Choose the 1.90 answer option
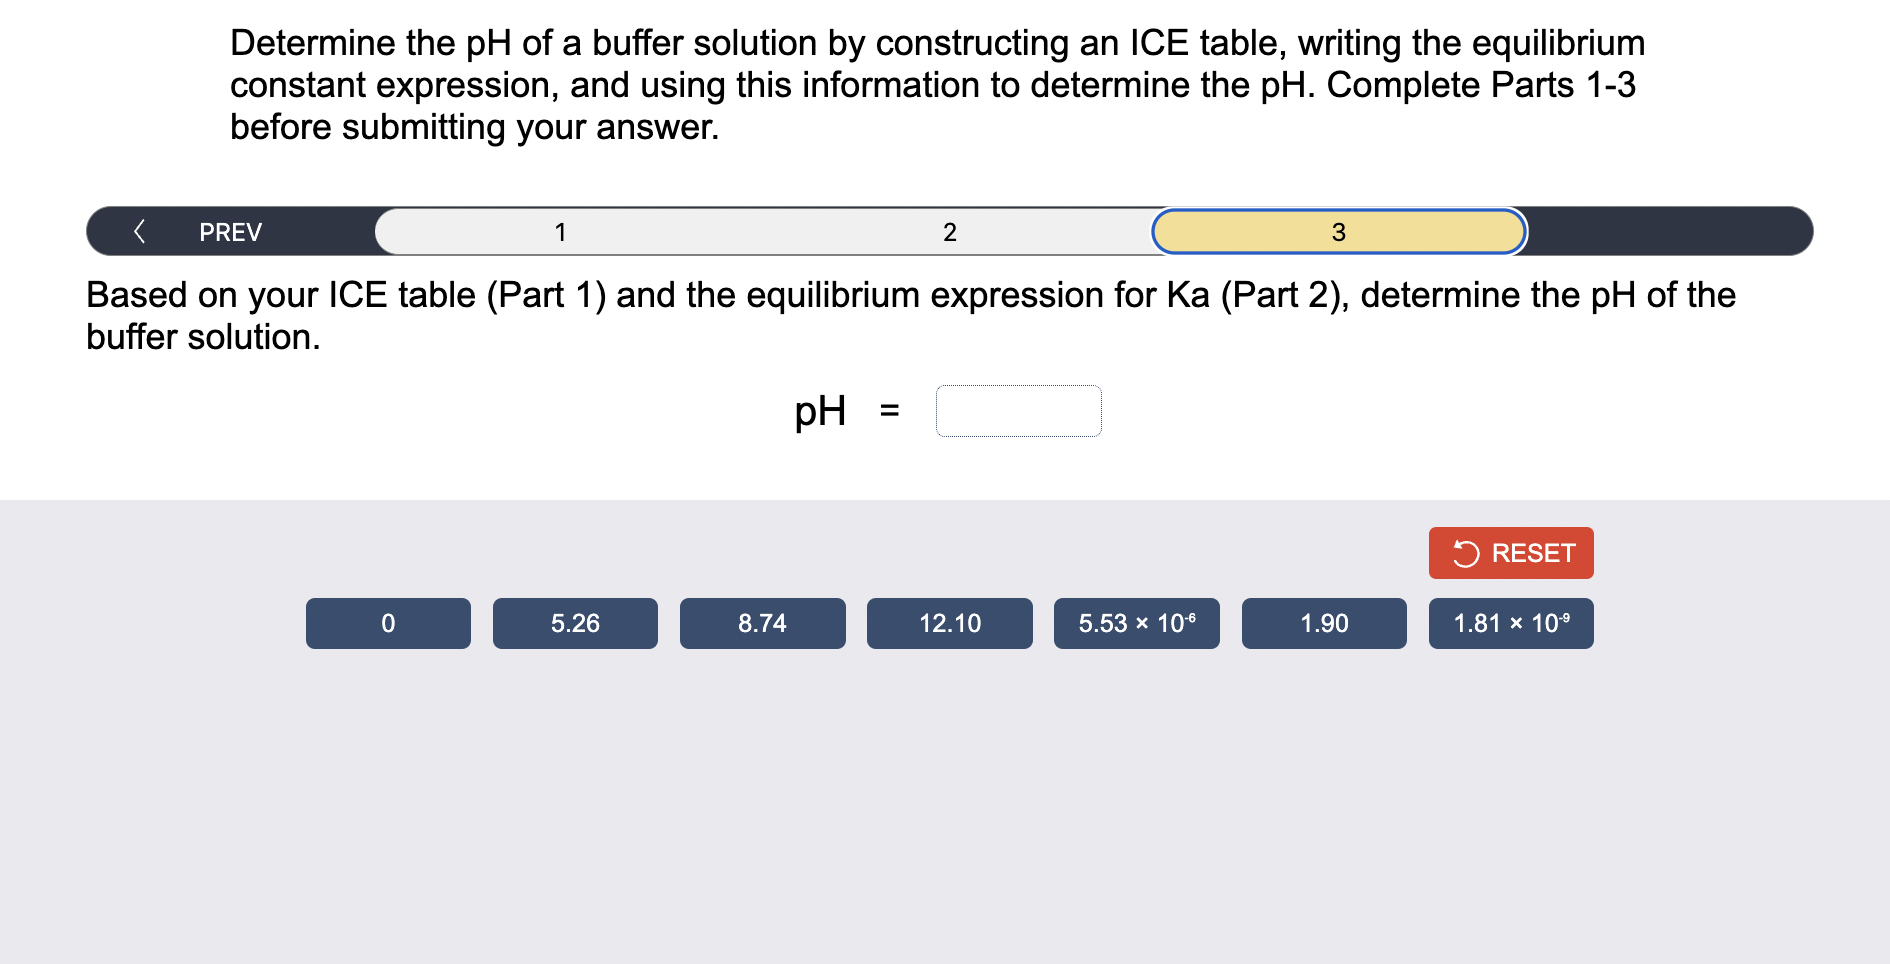This screenshot has width=1890, height=964. pyautogui.click(x=1323, y=623)
